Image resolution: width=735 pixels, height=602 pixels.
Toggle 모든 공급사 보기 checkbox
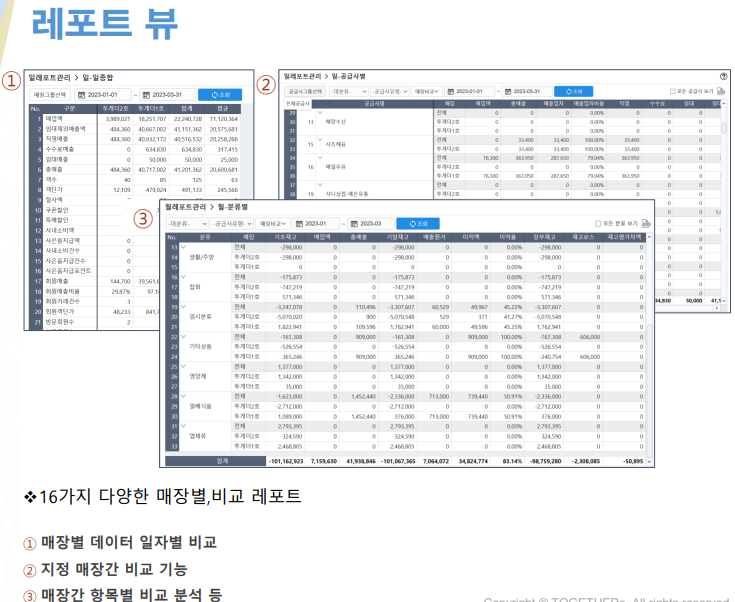click(673, 91)
